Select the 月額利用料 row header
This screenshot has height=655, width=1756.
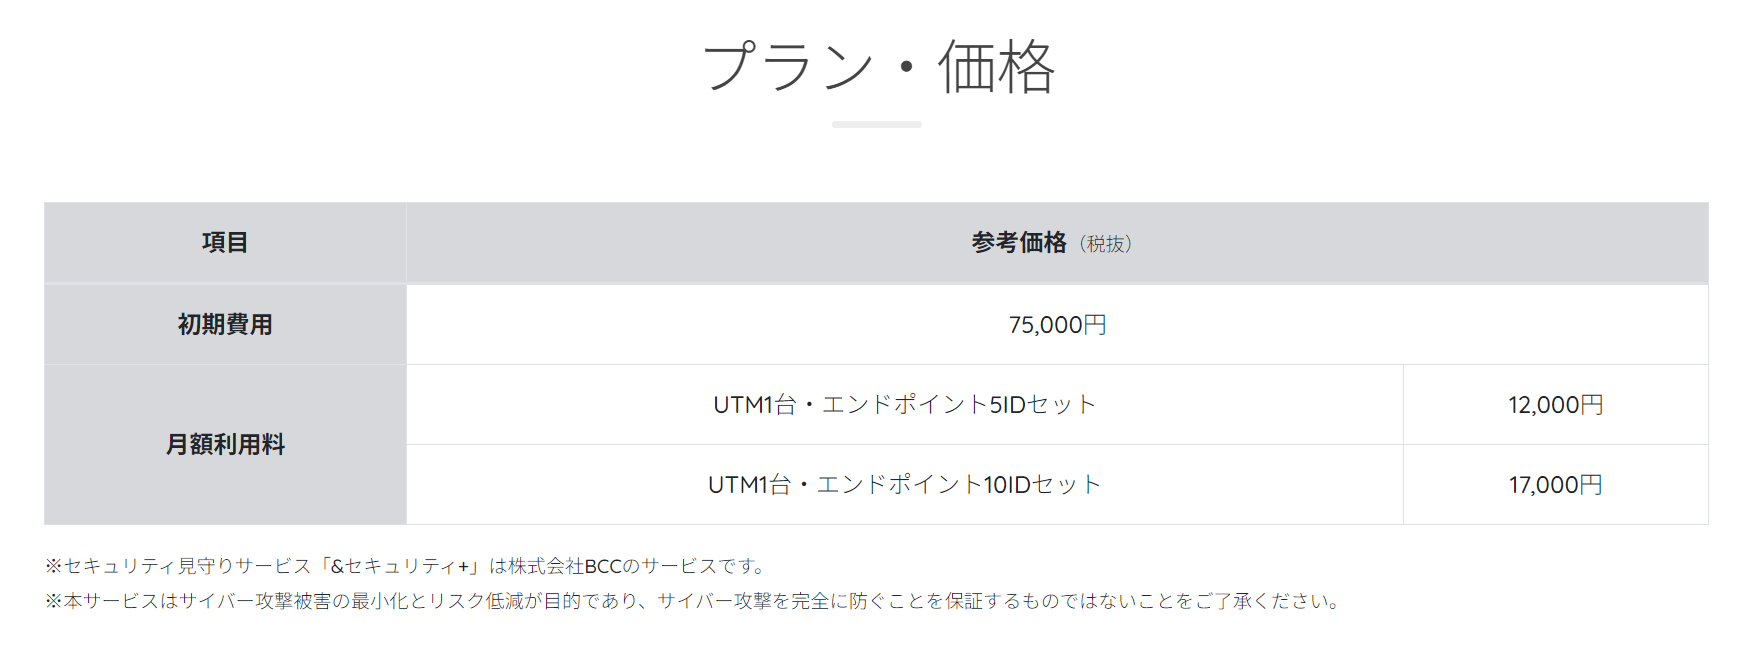[x=225, y=445]
